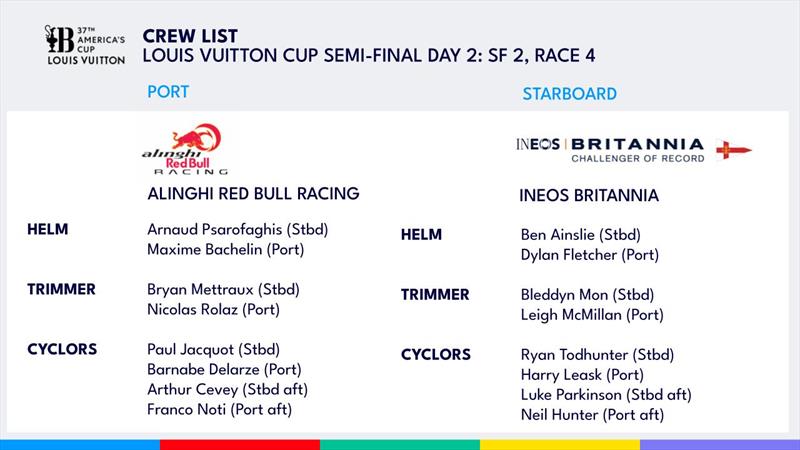800x450 pixels.
Task: Select the PORT heading
Action: point(168,92)
